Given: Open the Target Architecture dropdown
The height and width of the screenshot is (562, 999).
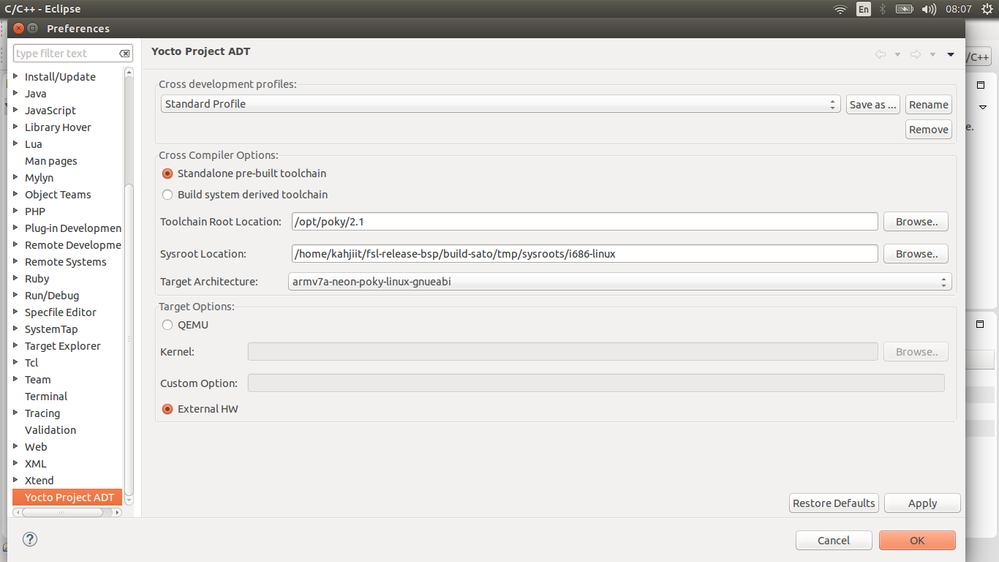Looking at the screenshot, I should tap(620, 282).
